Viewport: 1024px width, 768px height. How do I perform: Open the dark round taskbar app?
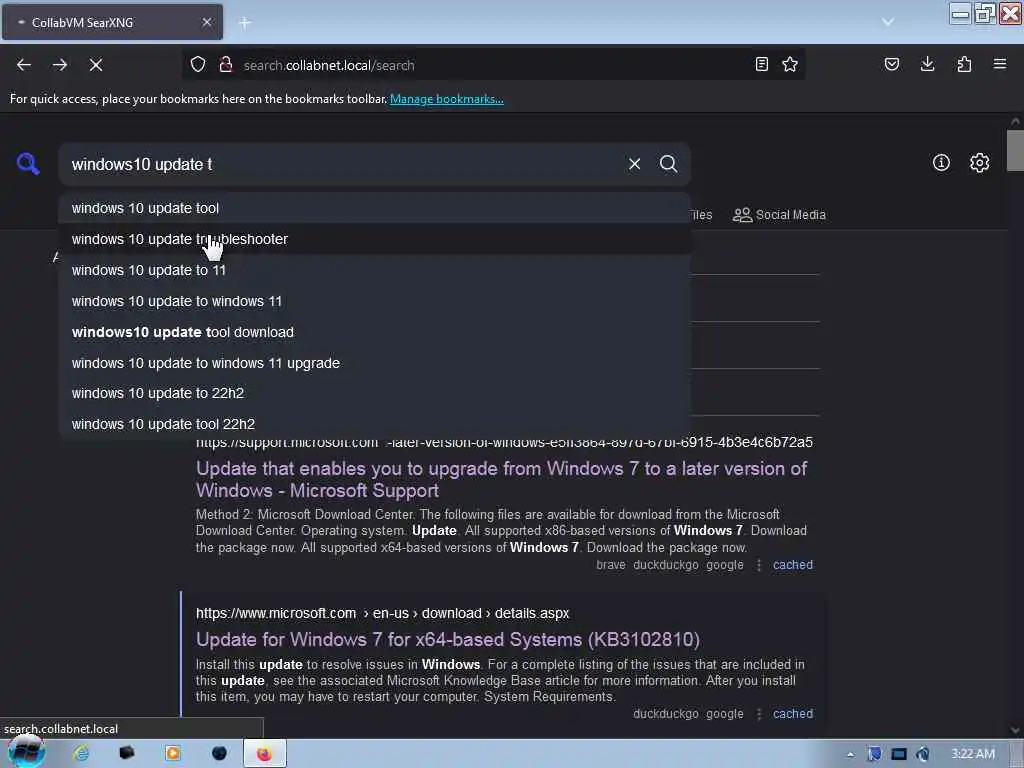coord(219,754)
